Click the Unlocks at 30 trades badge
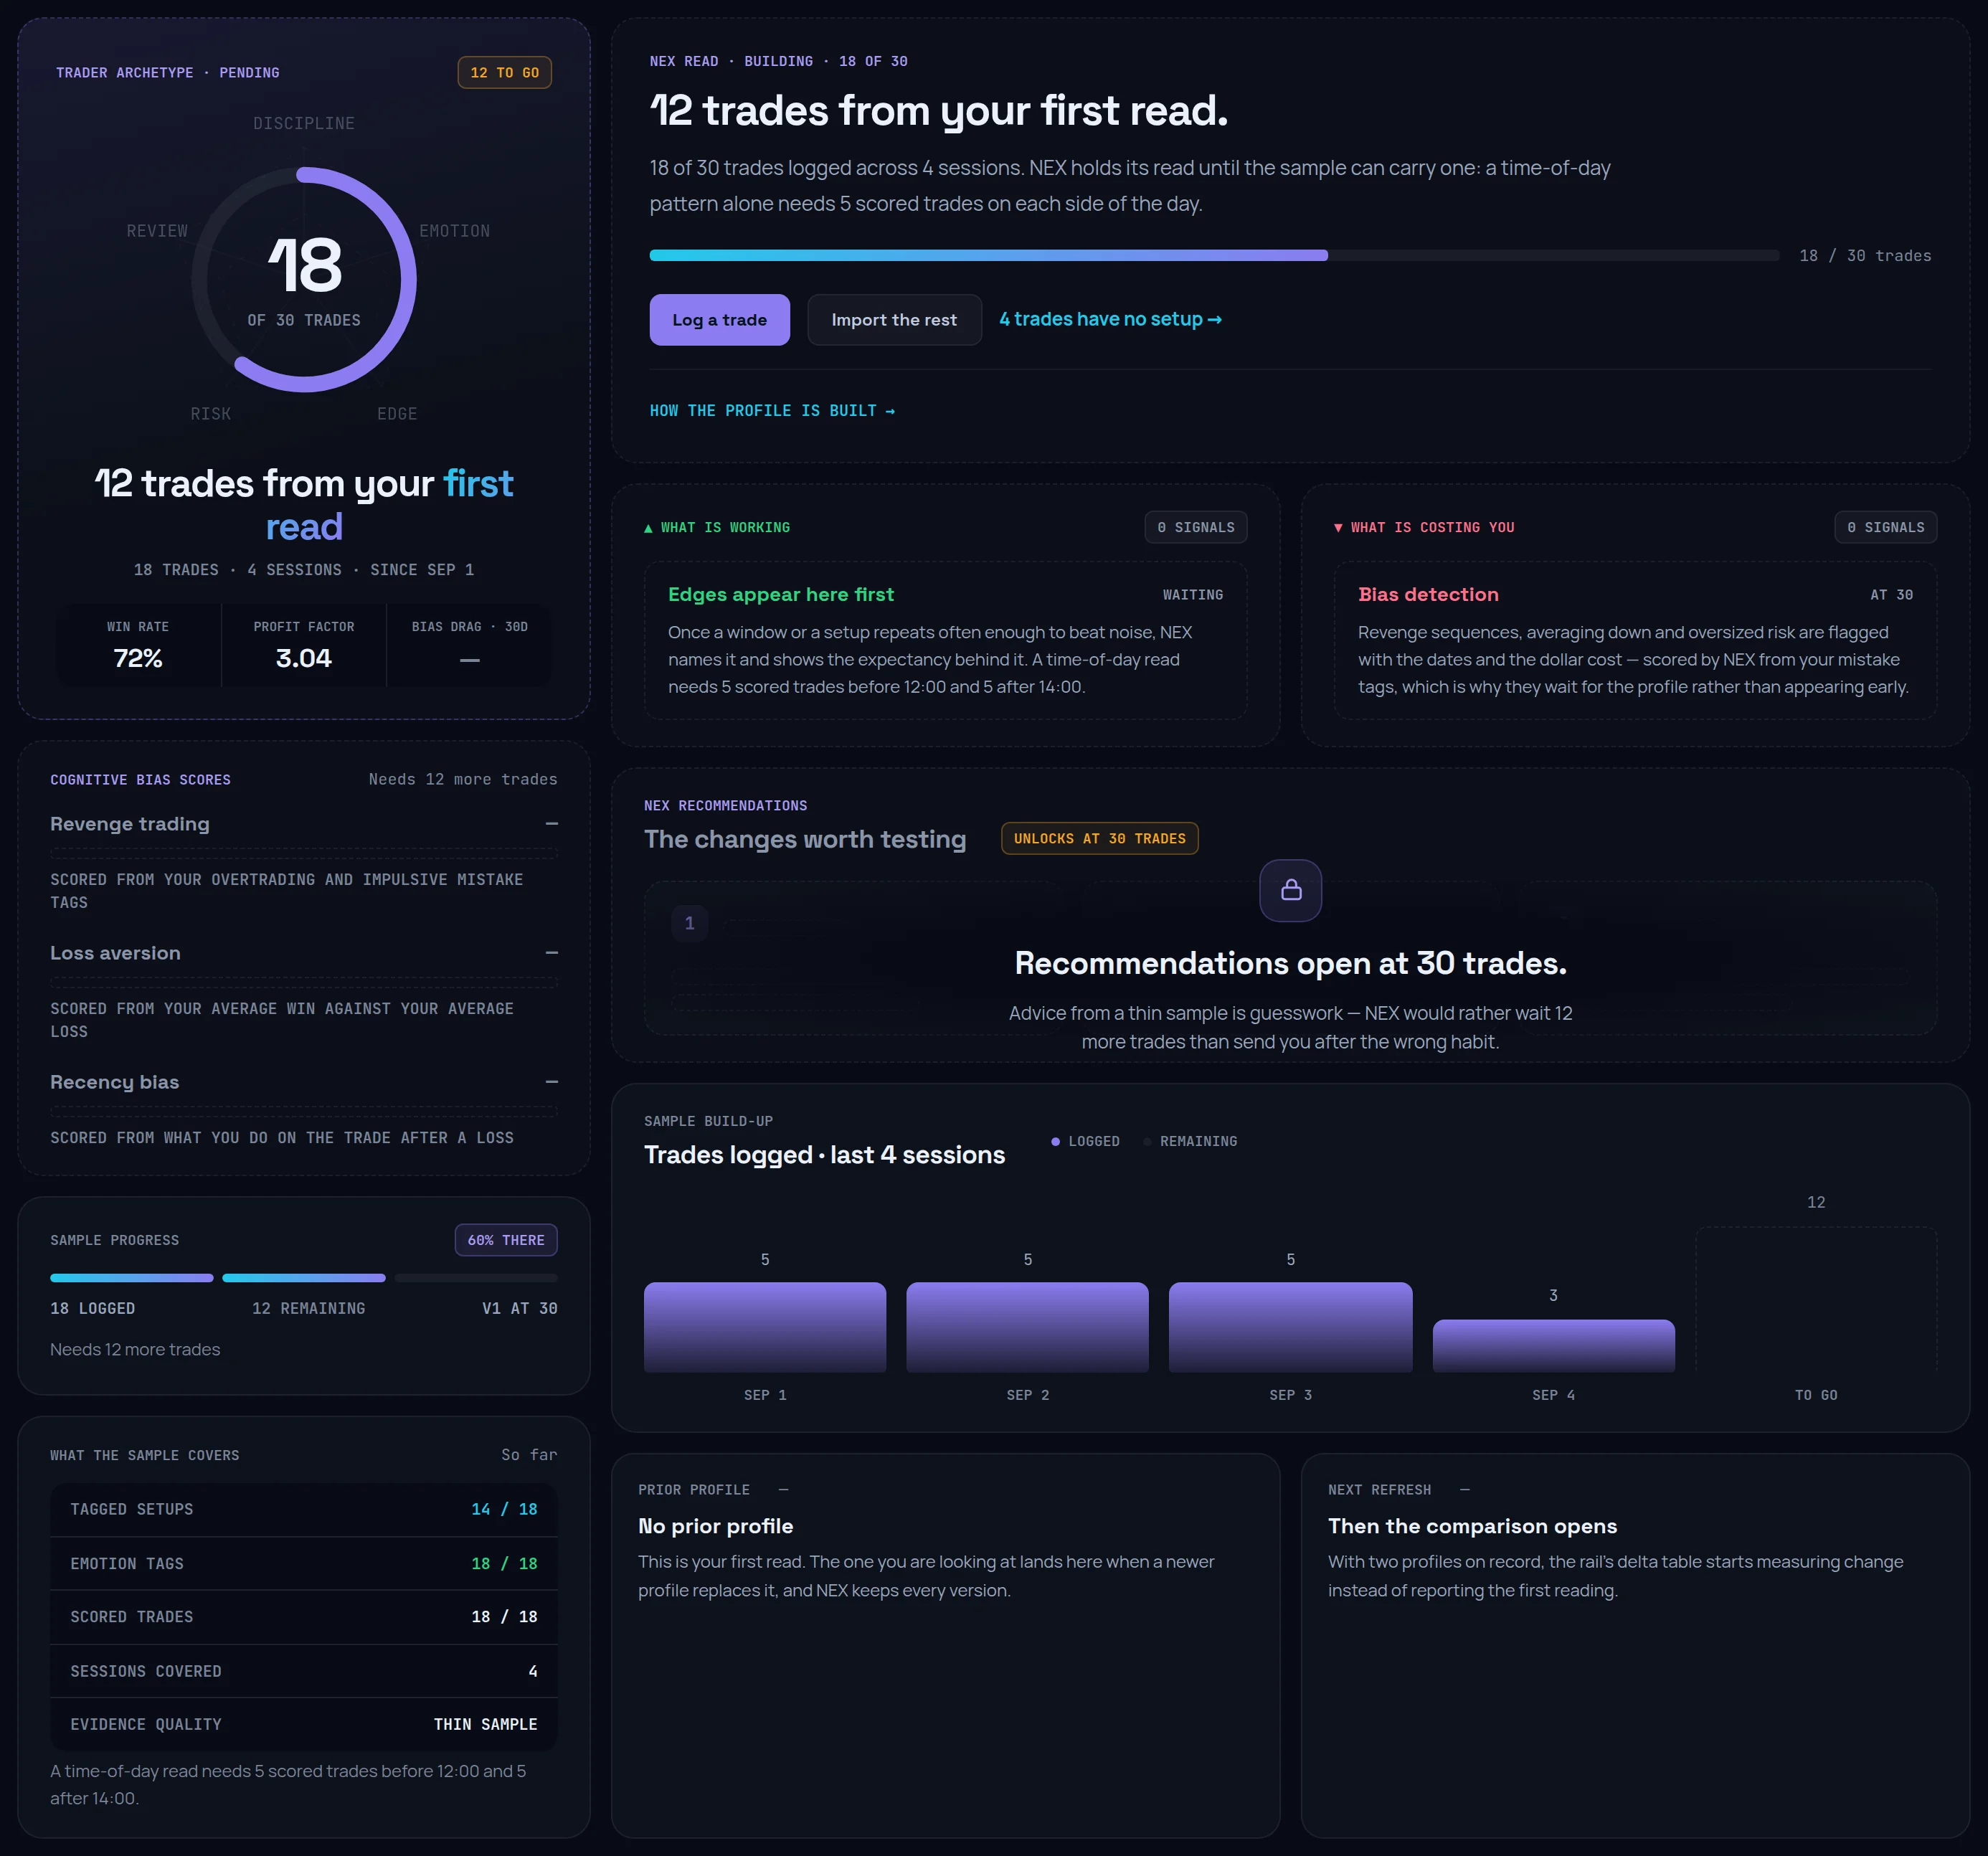The image size is (1988, 1856). tap(1099, 839)
